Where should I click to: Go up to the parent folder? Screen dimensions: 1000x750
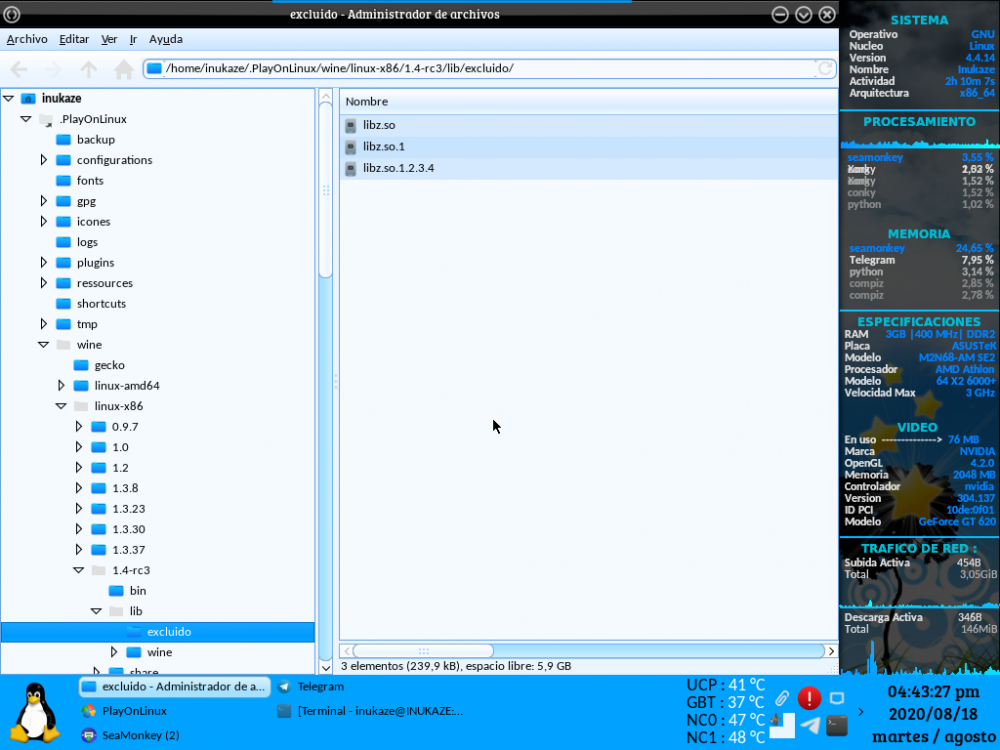tap(89, 69)
